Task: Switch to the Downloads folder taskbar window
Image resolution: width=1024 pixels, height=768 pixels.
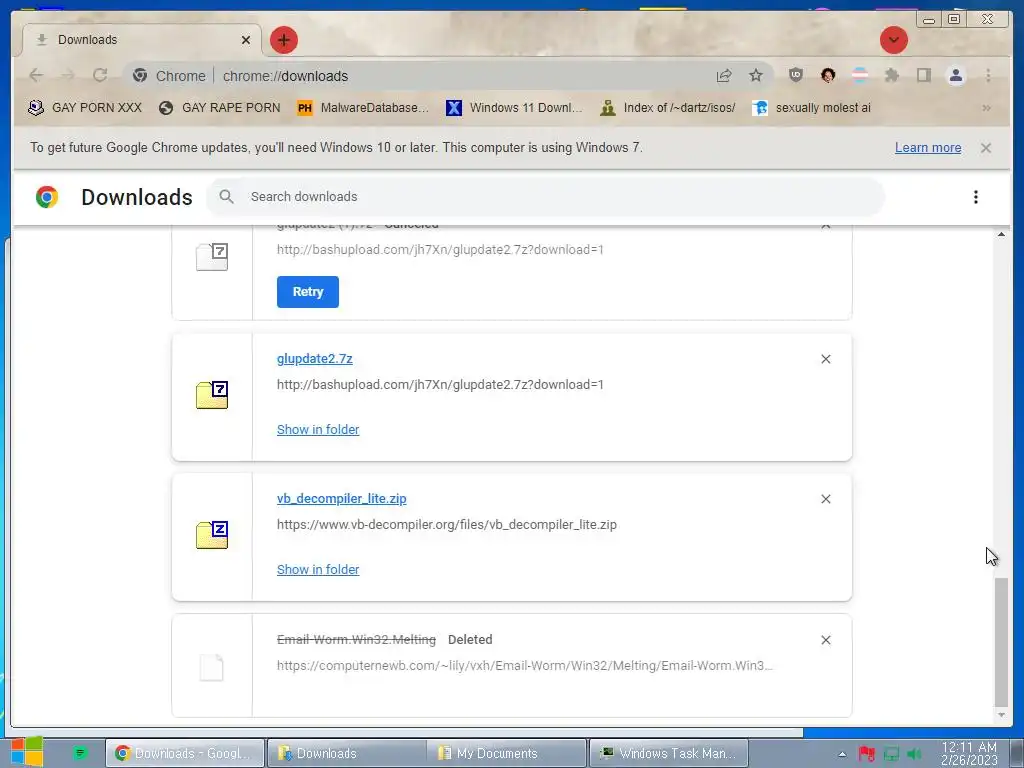Action: point(346,753)
